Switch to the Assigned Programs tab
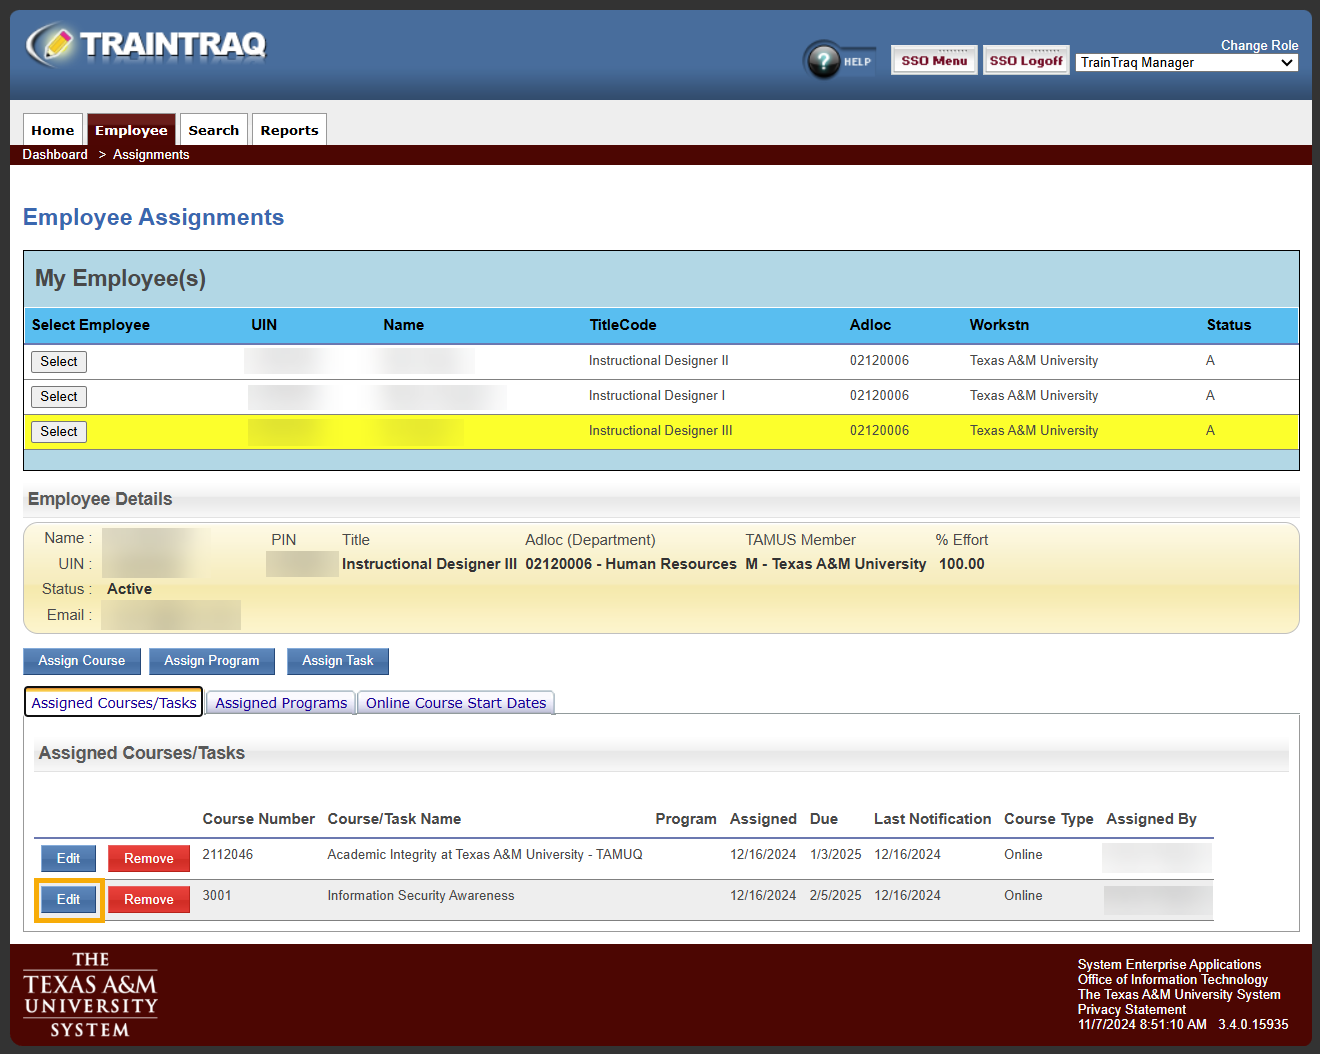1320x1054 pixels. tap(280, 702)
